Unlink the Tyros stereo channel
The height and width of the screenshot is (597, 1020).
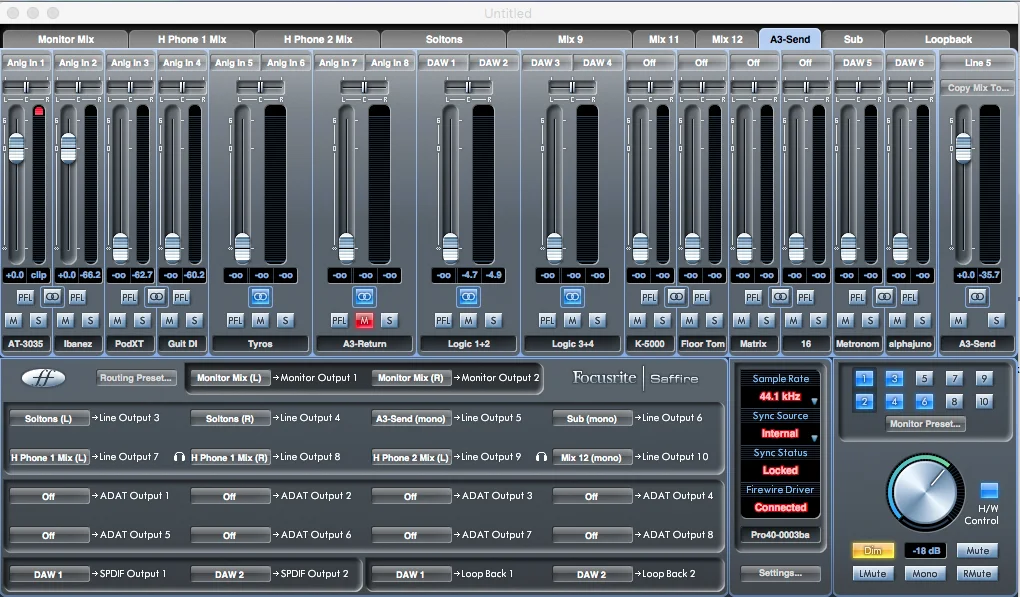coord(260,297)
